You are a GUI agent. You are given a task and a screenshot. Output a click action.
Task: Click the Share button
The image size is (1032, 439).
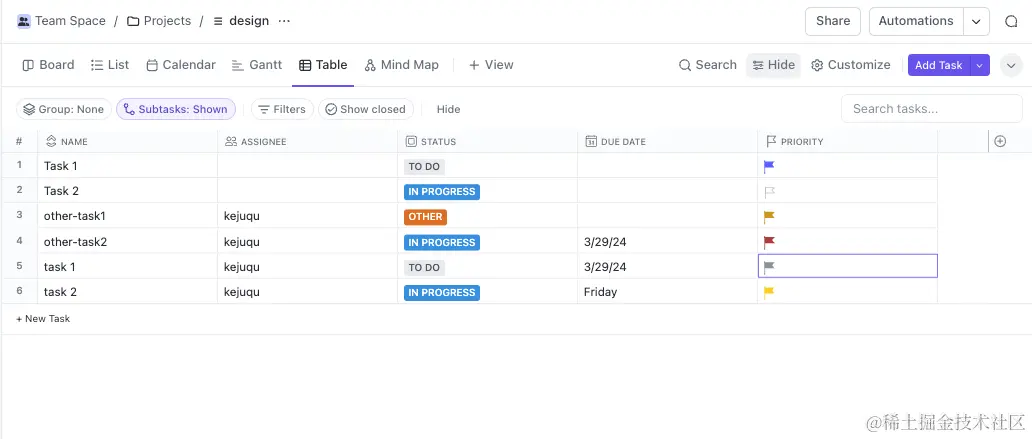pyautogui.click(x=833, y=21)
